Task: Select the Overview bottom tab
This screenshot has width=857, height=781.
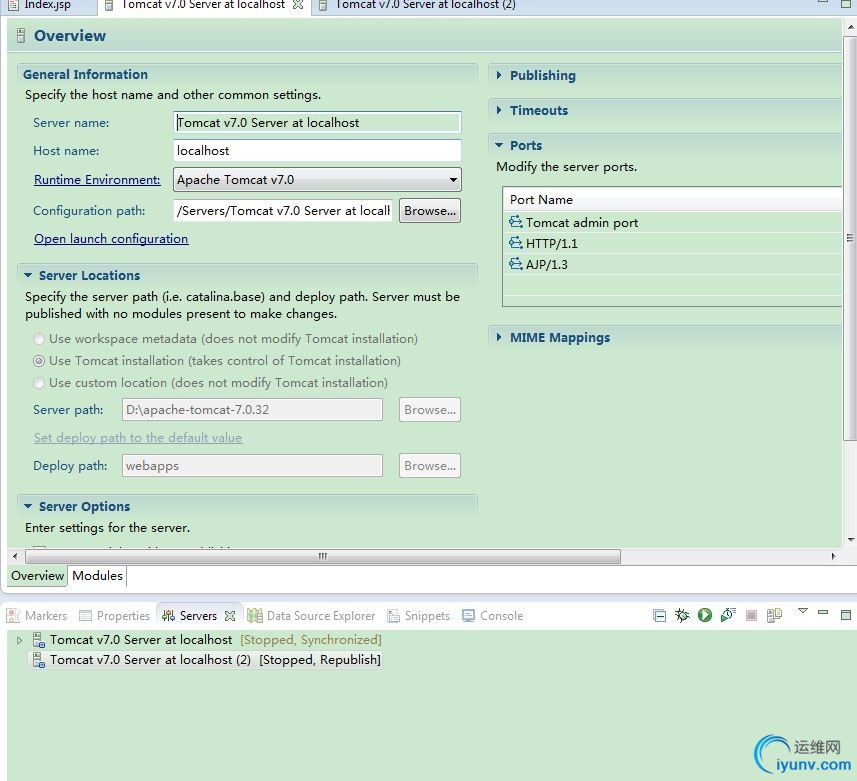Action: click(x=37, y=576)
